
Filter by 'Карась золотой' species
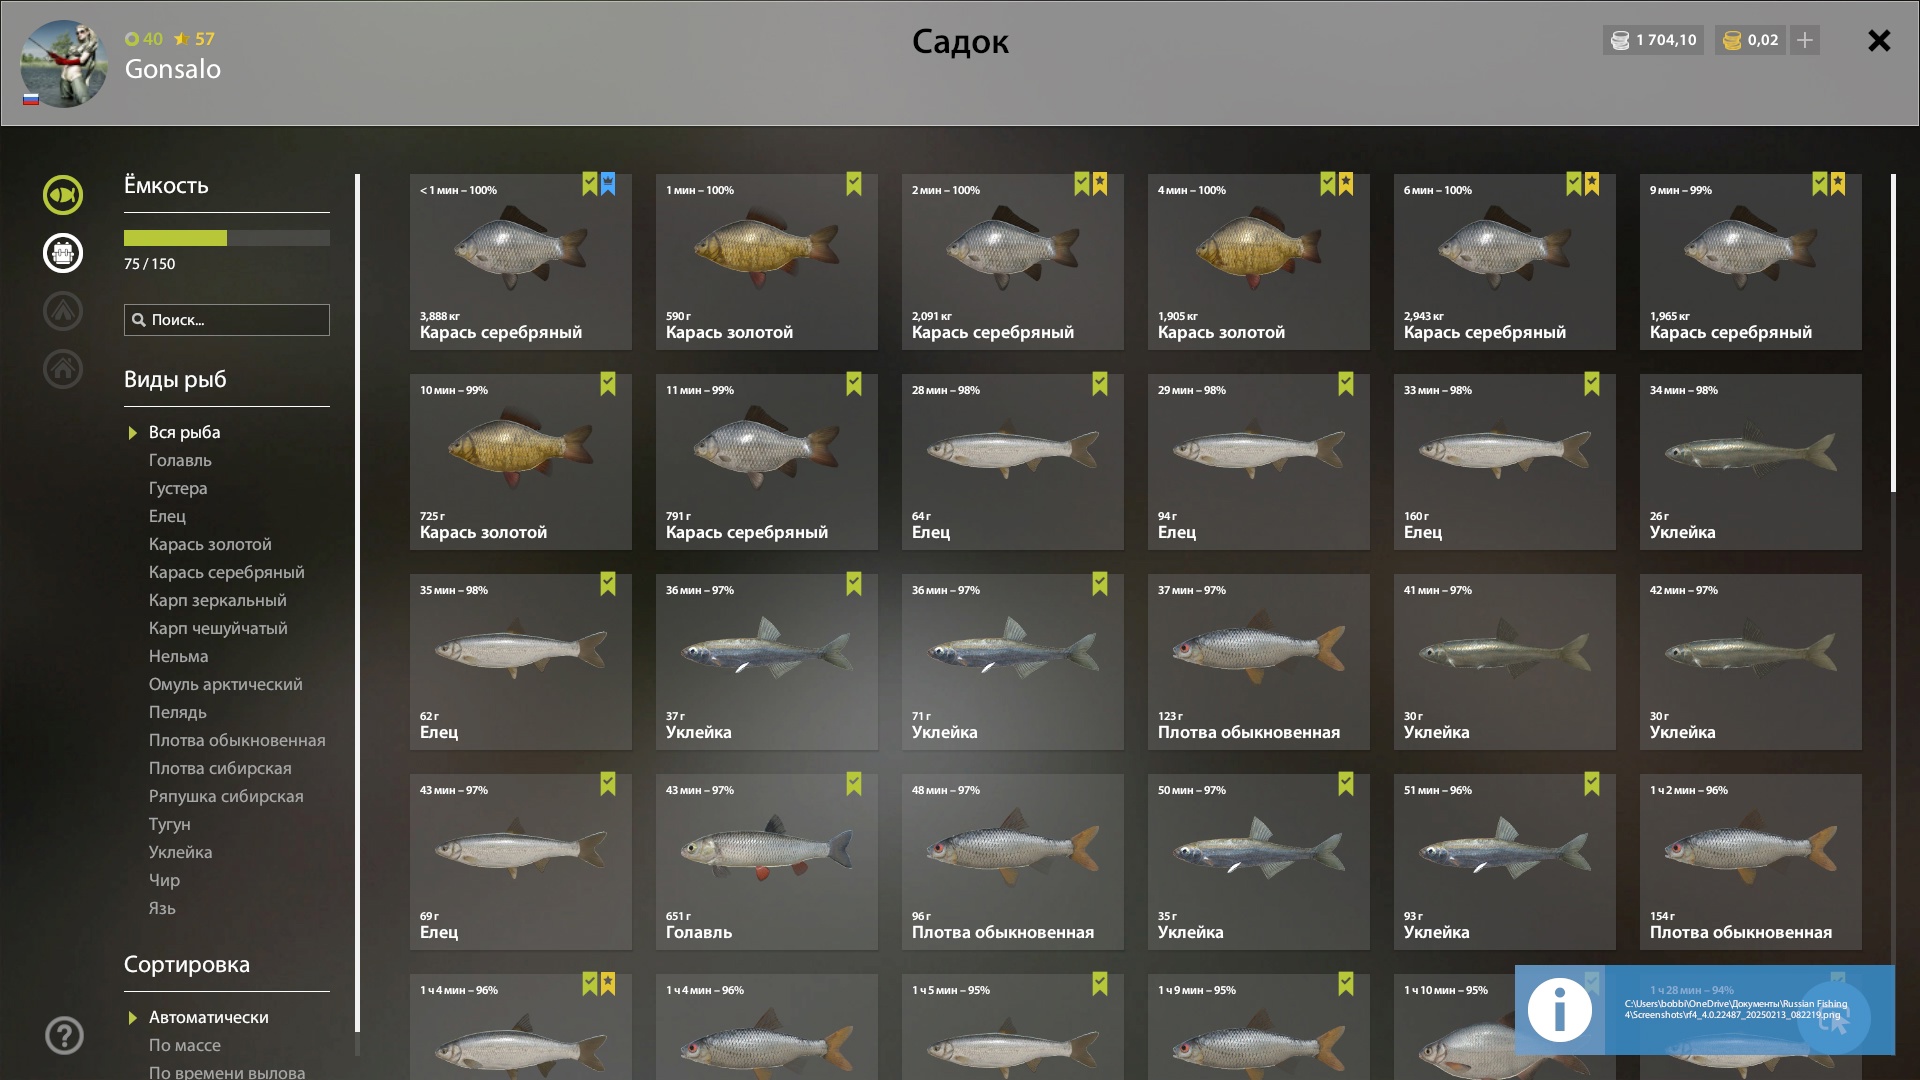210,544
